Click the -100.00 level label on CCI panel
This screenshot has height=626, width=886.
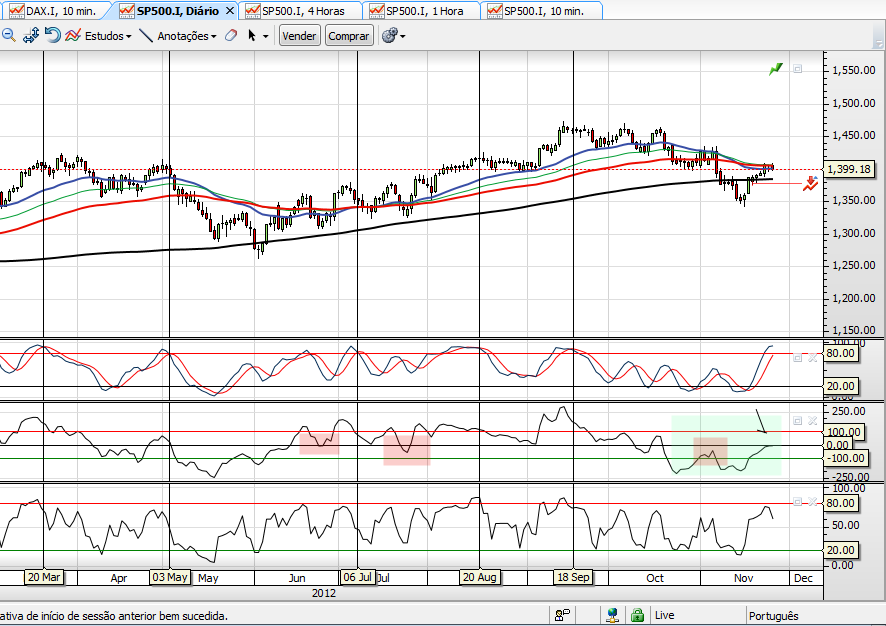[844, 458]
